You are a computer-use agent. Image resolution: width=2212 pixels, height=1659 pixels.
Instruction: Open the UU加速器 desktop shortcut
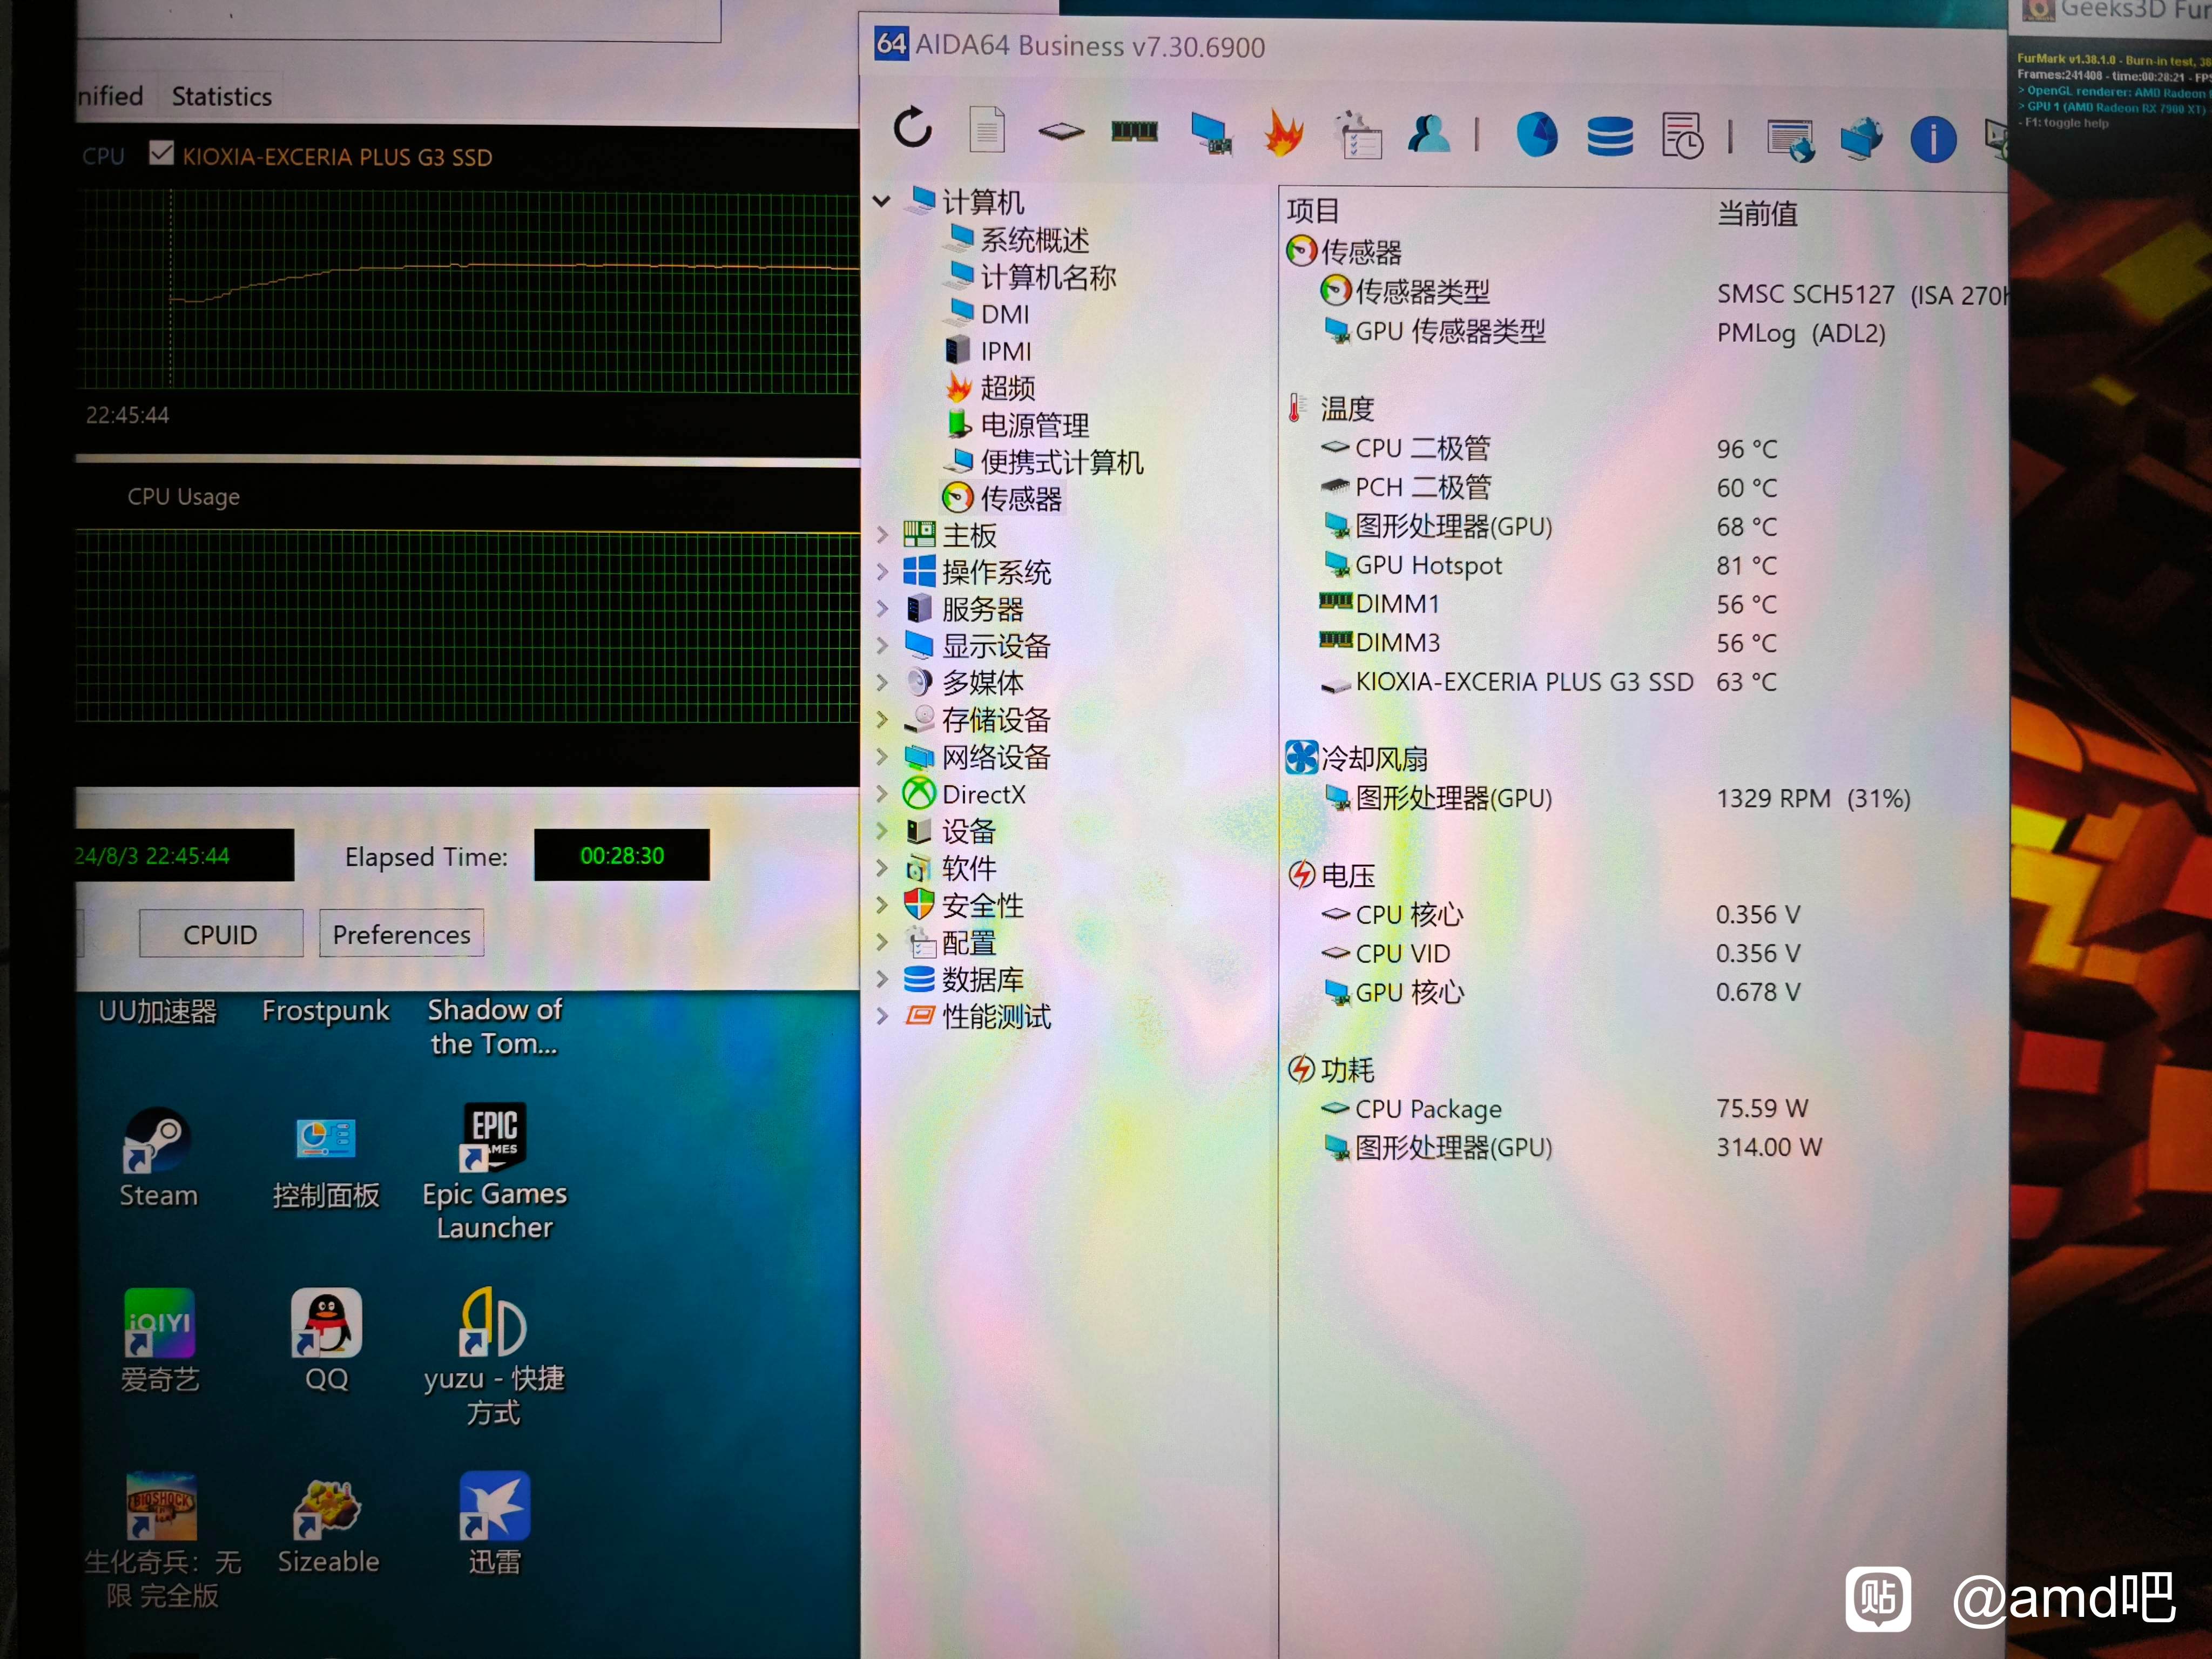pyautogui.click(x=158, y=1011)
